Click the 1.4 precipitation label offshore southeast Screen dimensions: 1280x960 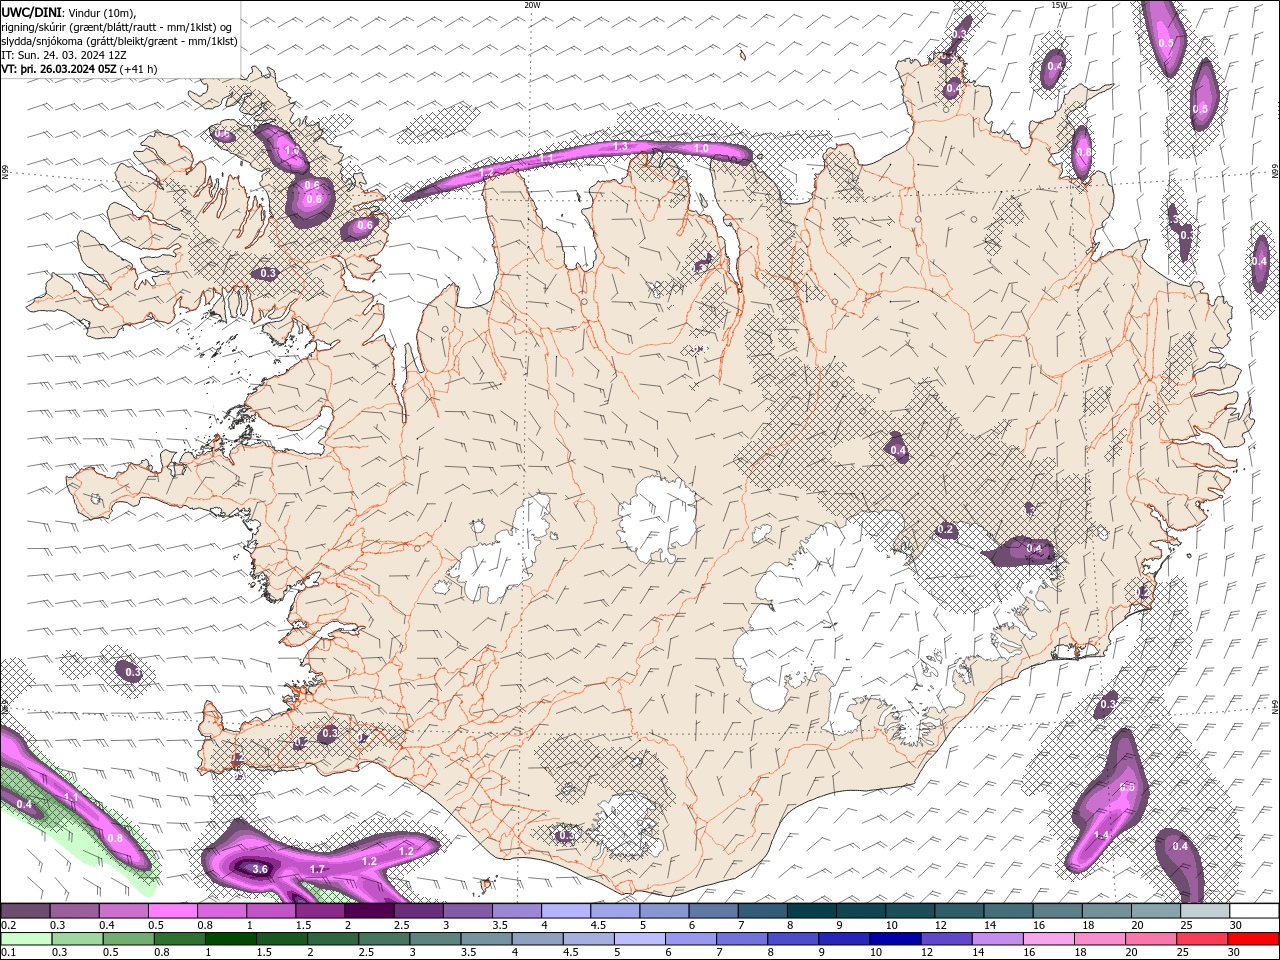(x=1101, y=835)
